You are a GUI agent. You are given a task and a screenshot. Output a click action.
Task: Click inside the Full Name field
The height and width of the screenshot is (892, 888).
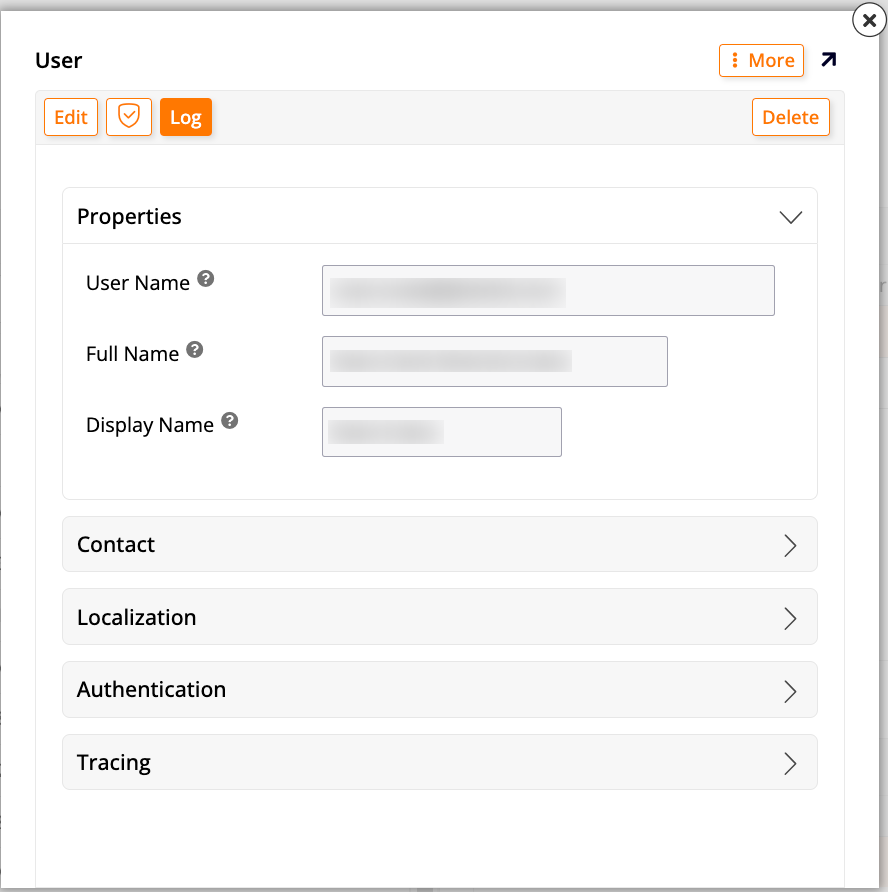[x=494, y=361]
